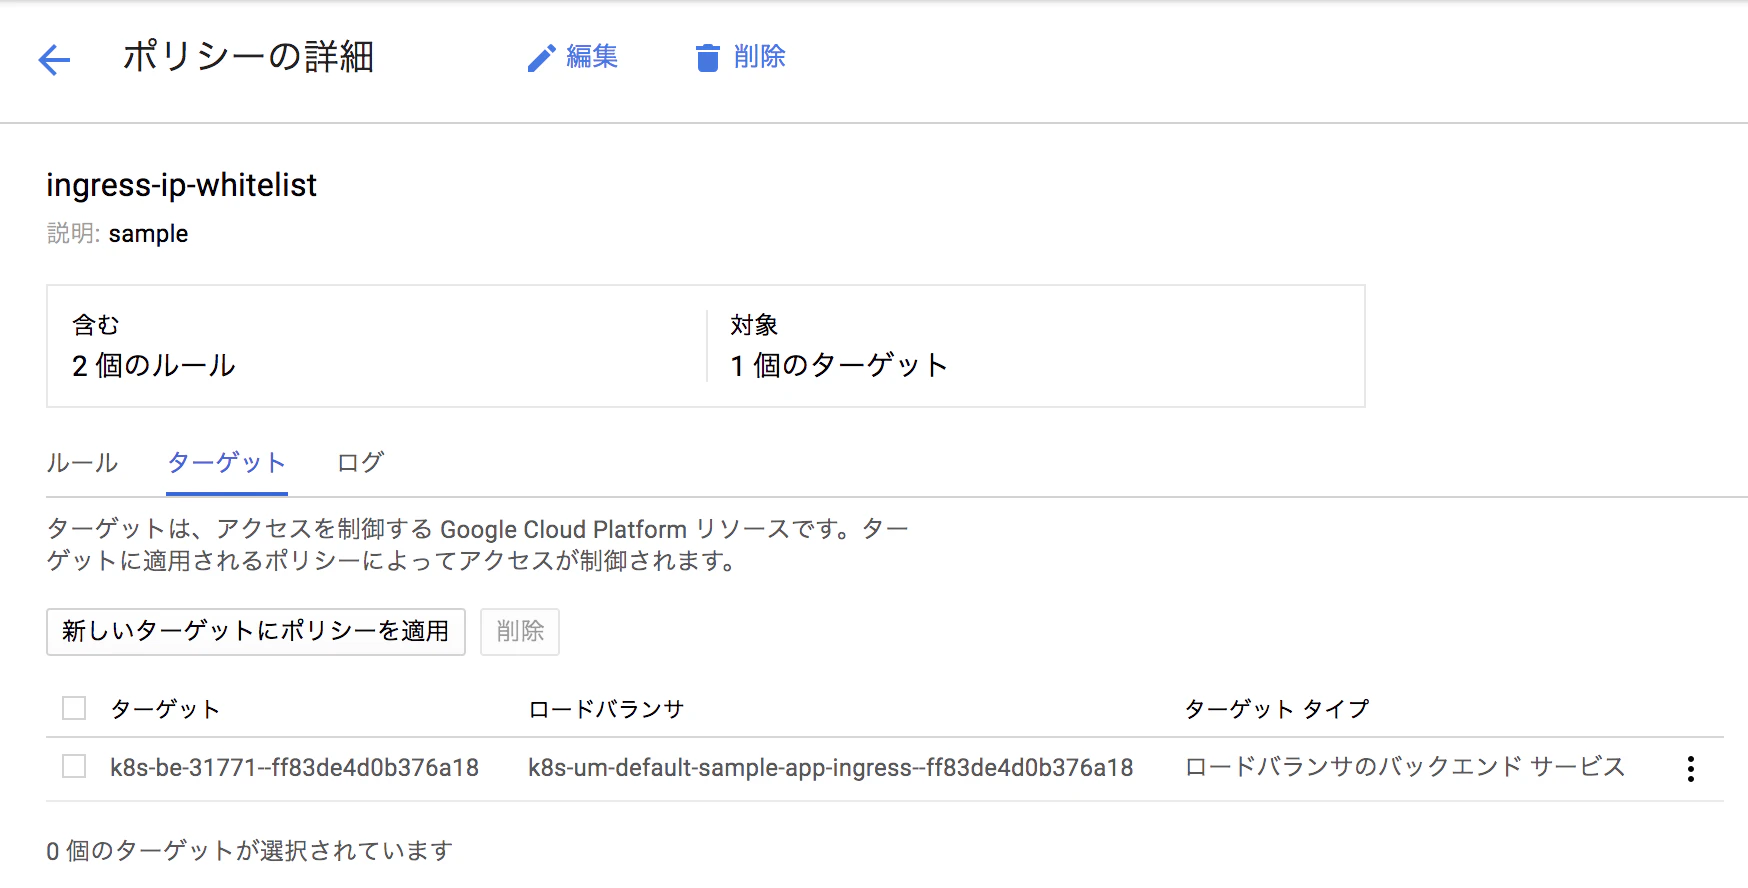
Task: Go back with the left arrow icon
Action: coord(54,60)
